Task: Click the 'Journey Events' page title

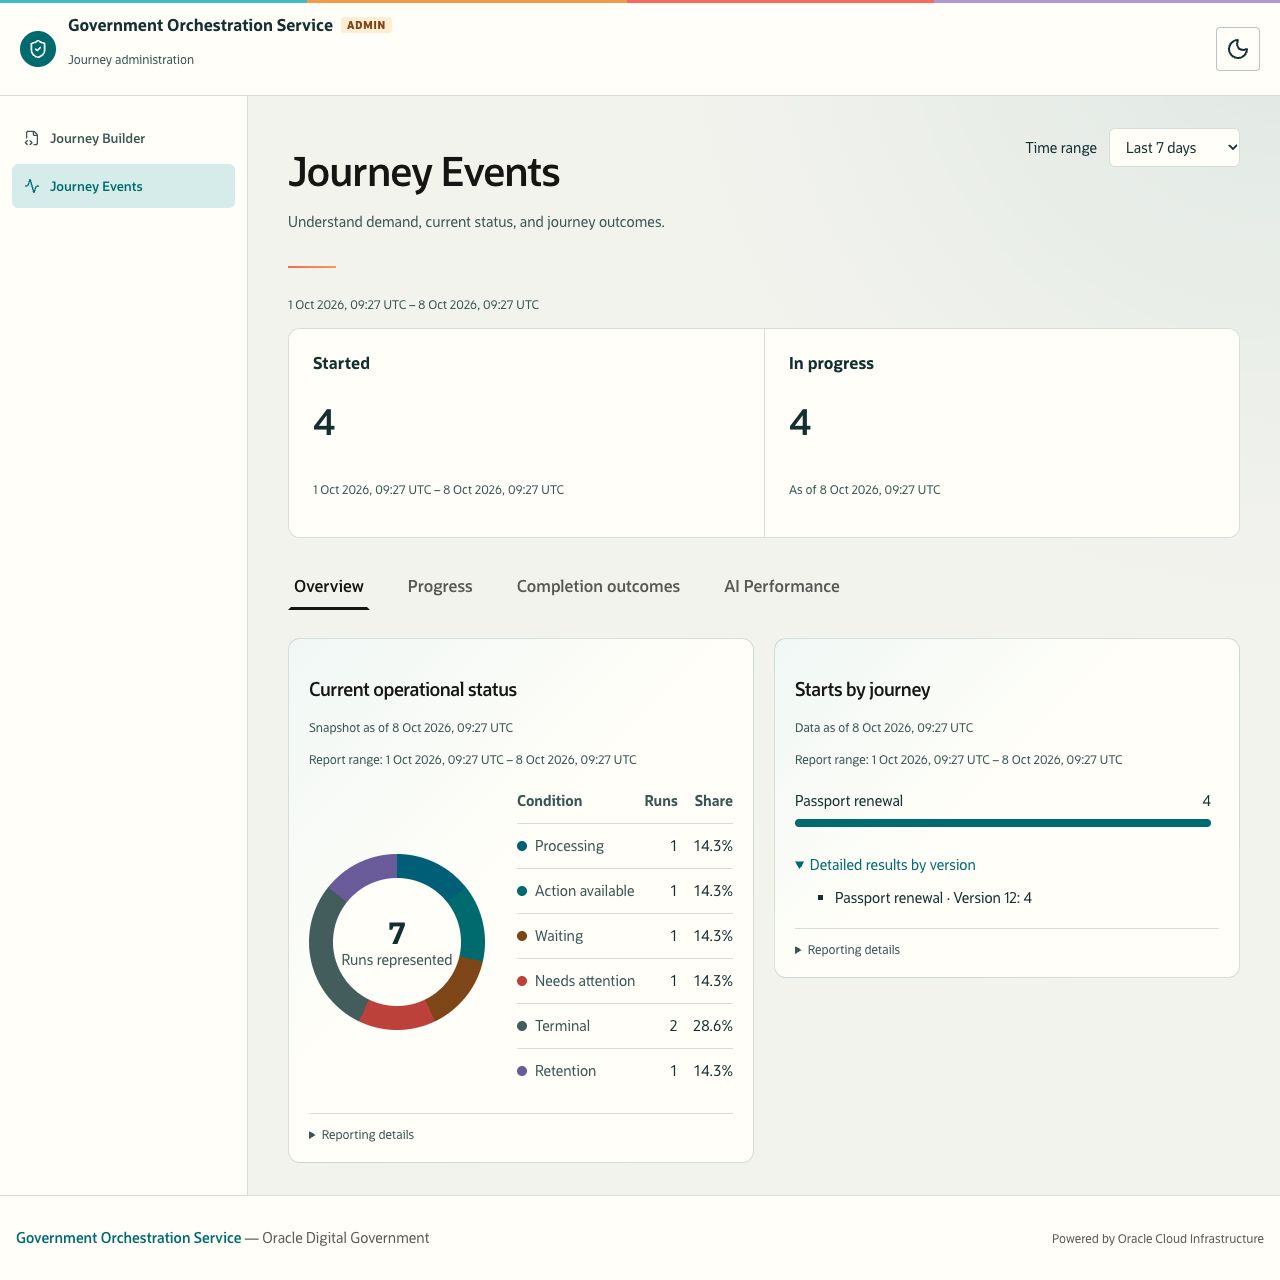Action: click(x=424, y=173)
